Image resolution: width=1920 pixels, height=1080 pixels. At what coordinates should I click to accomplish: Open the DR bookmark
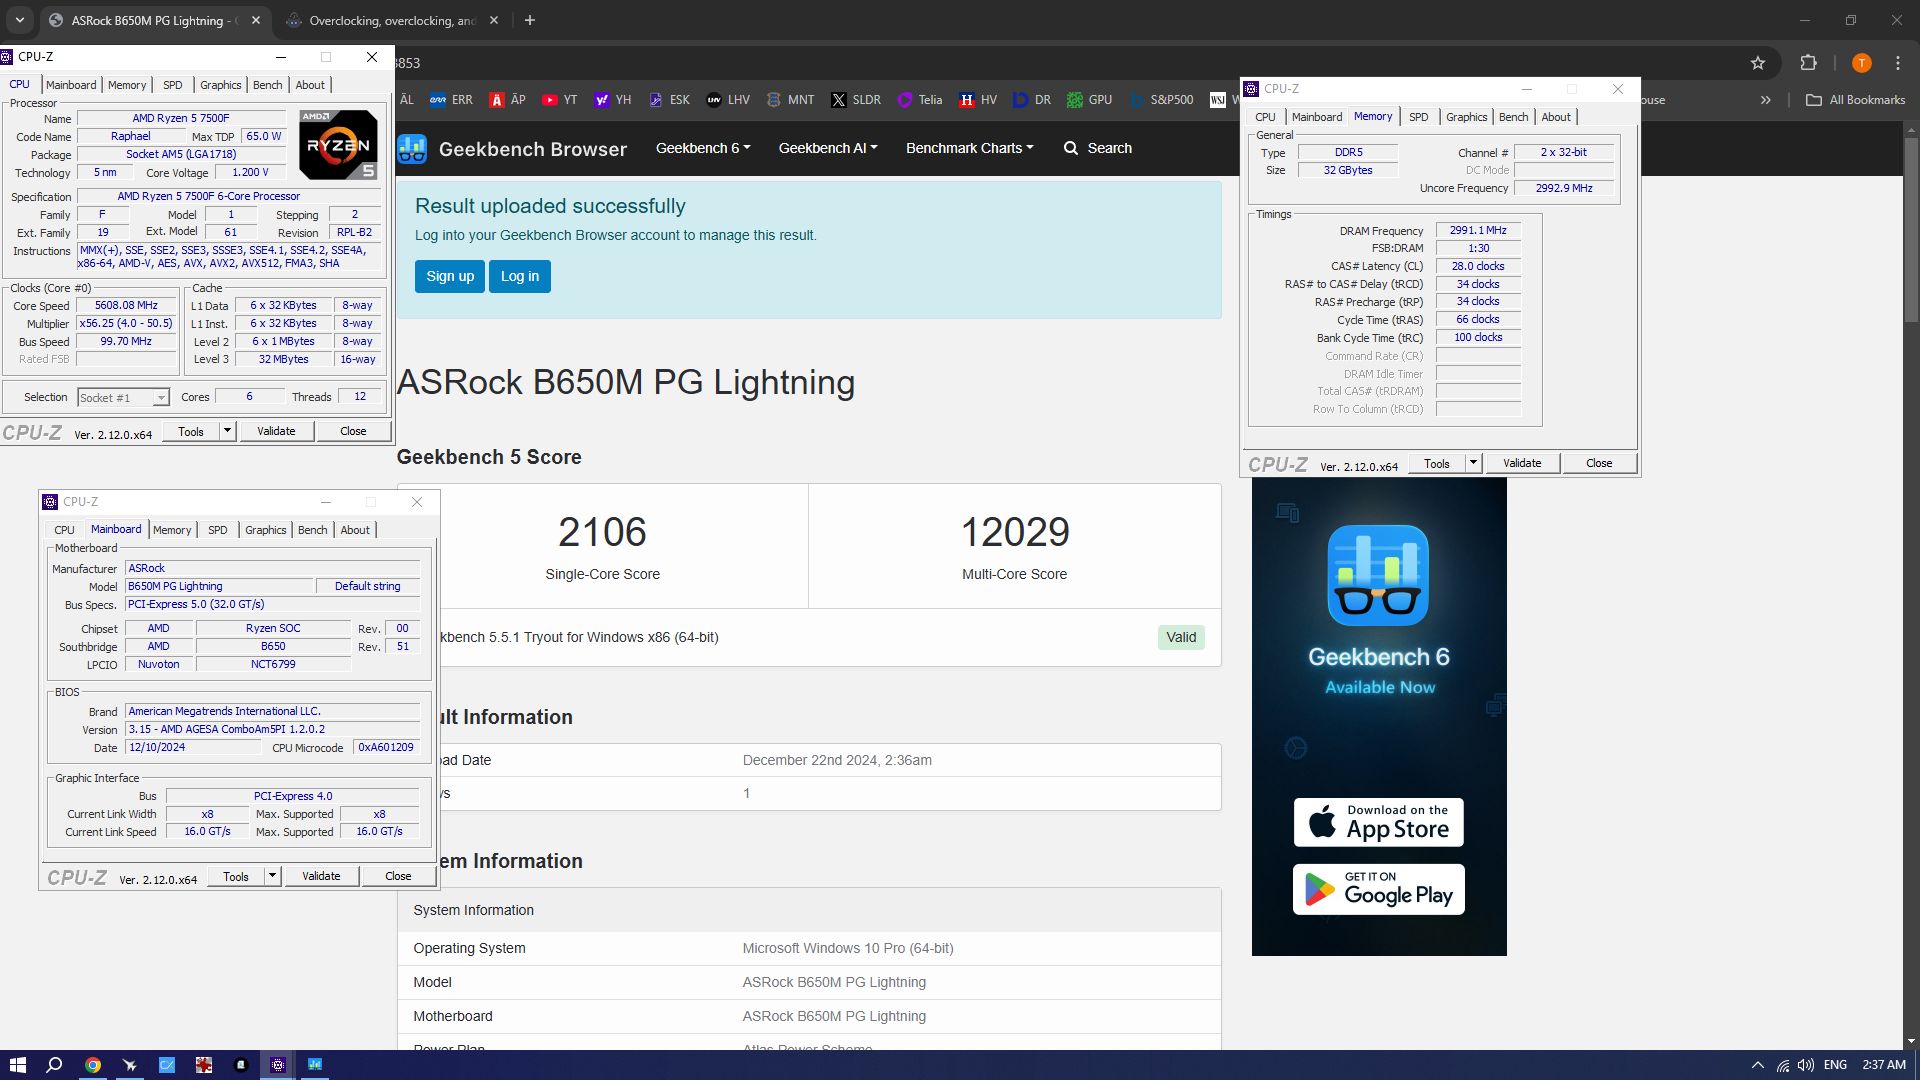pos(1032,100)
